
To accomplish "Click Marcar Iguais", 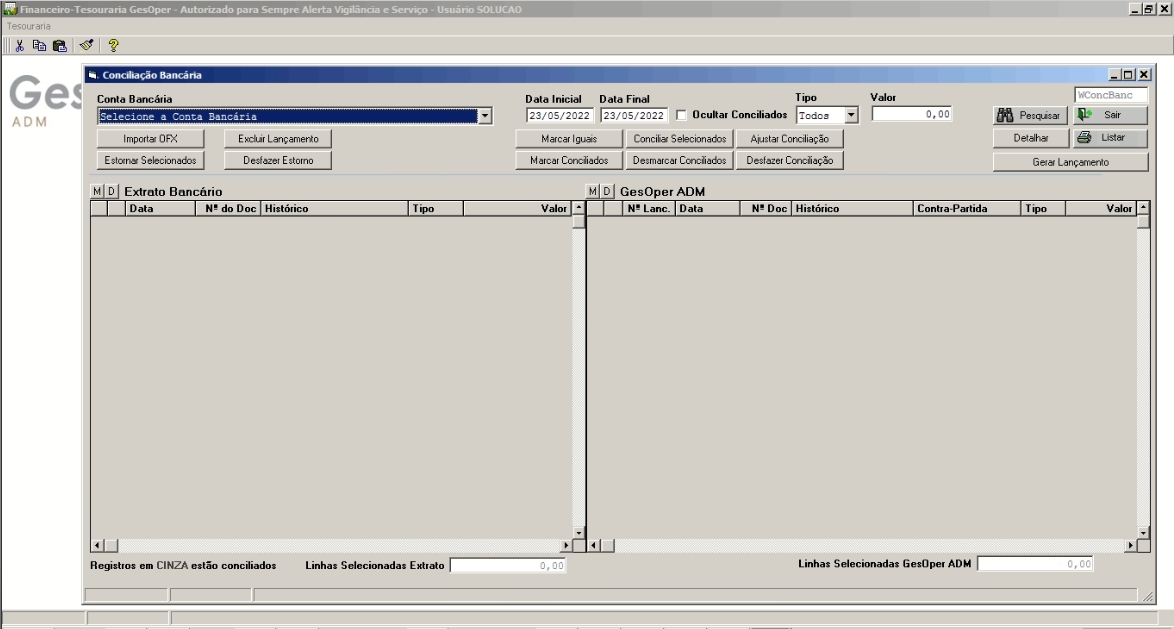I will click(569, 139).
